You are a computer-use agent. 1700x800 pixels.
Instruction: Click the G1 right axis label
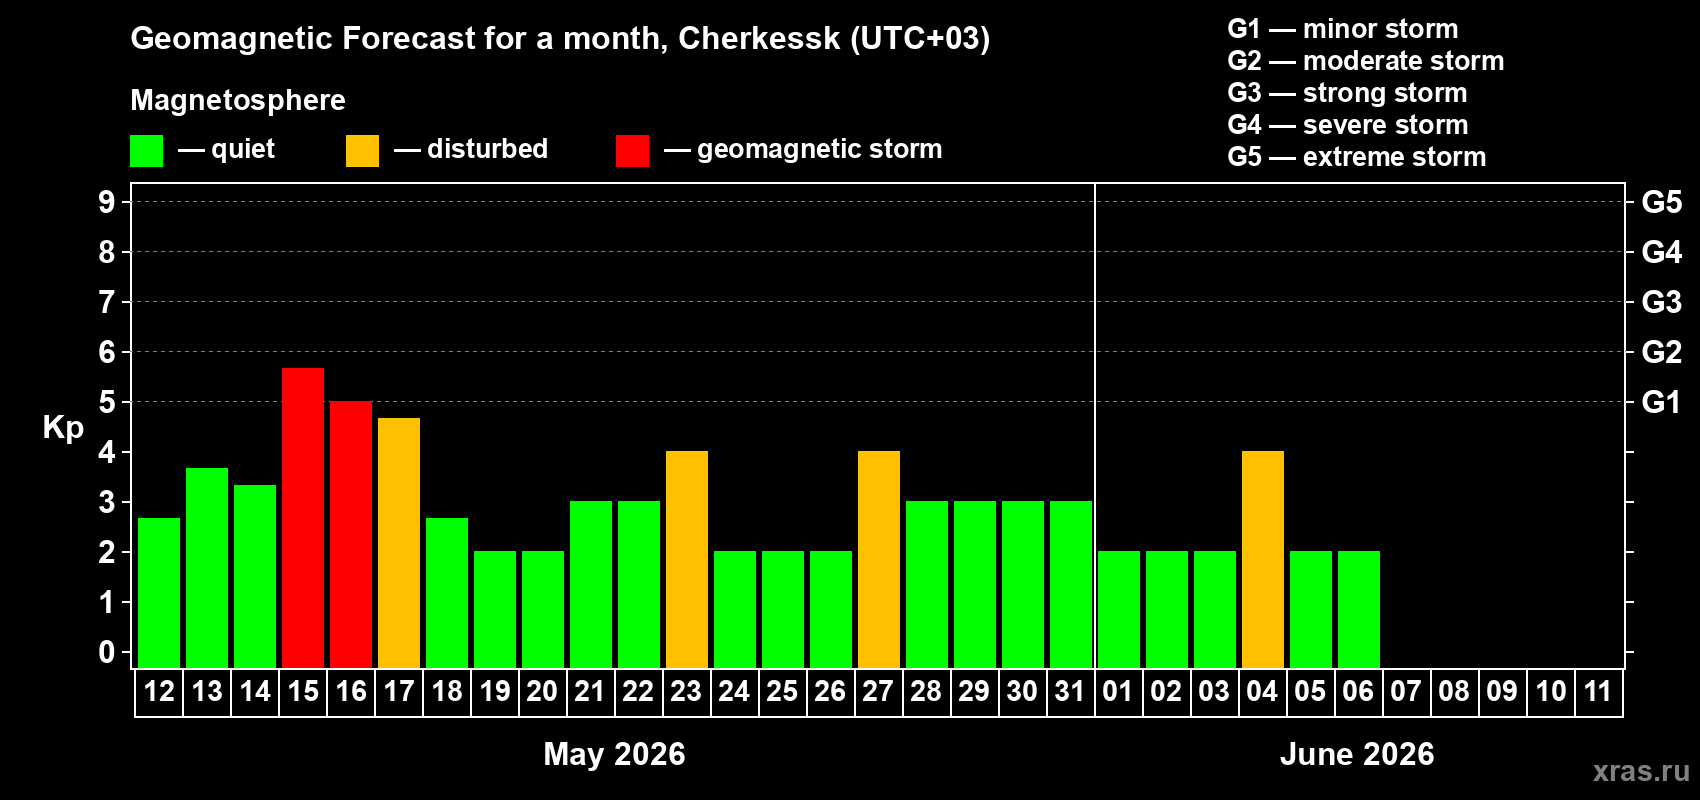coord(1661,402)
